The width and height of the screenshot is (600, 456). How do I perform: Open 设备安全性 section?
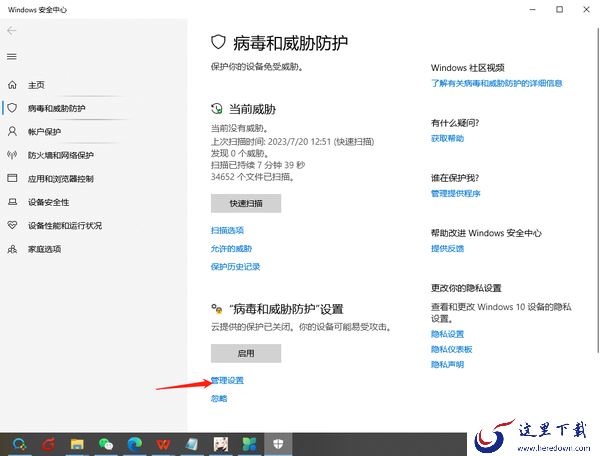coord(48,202)
